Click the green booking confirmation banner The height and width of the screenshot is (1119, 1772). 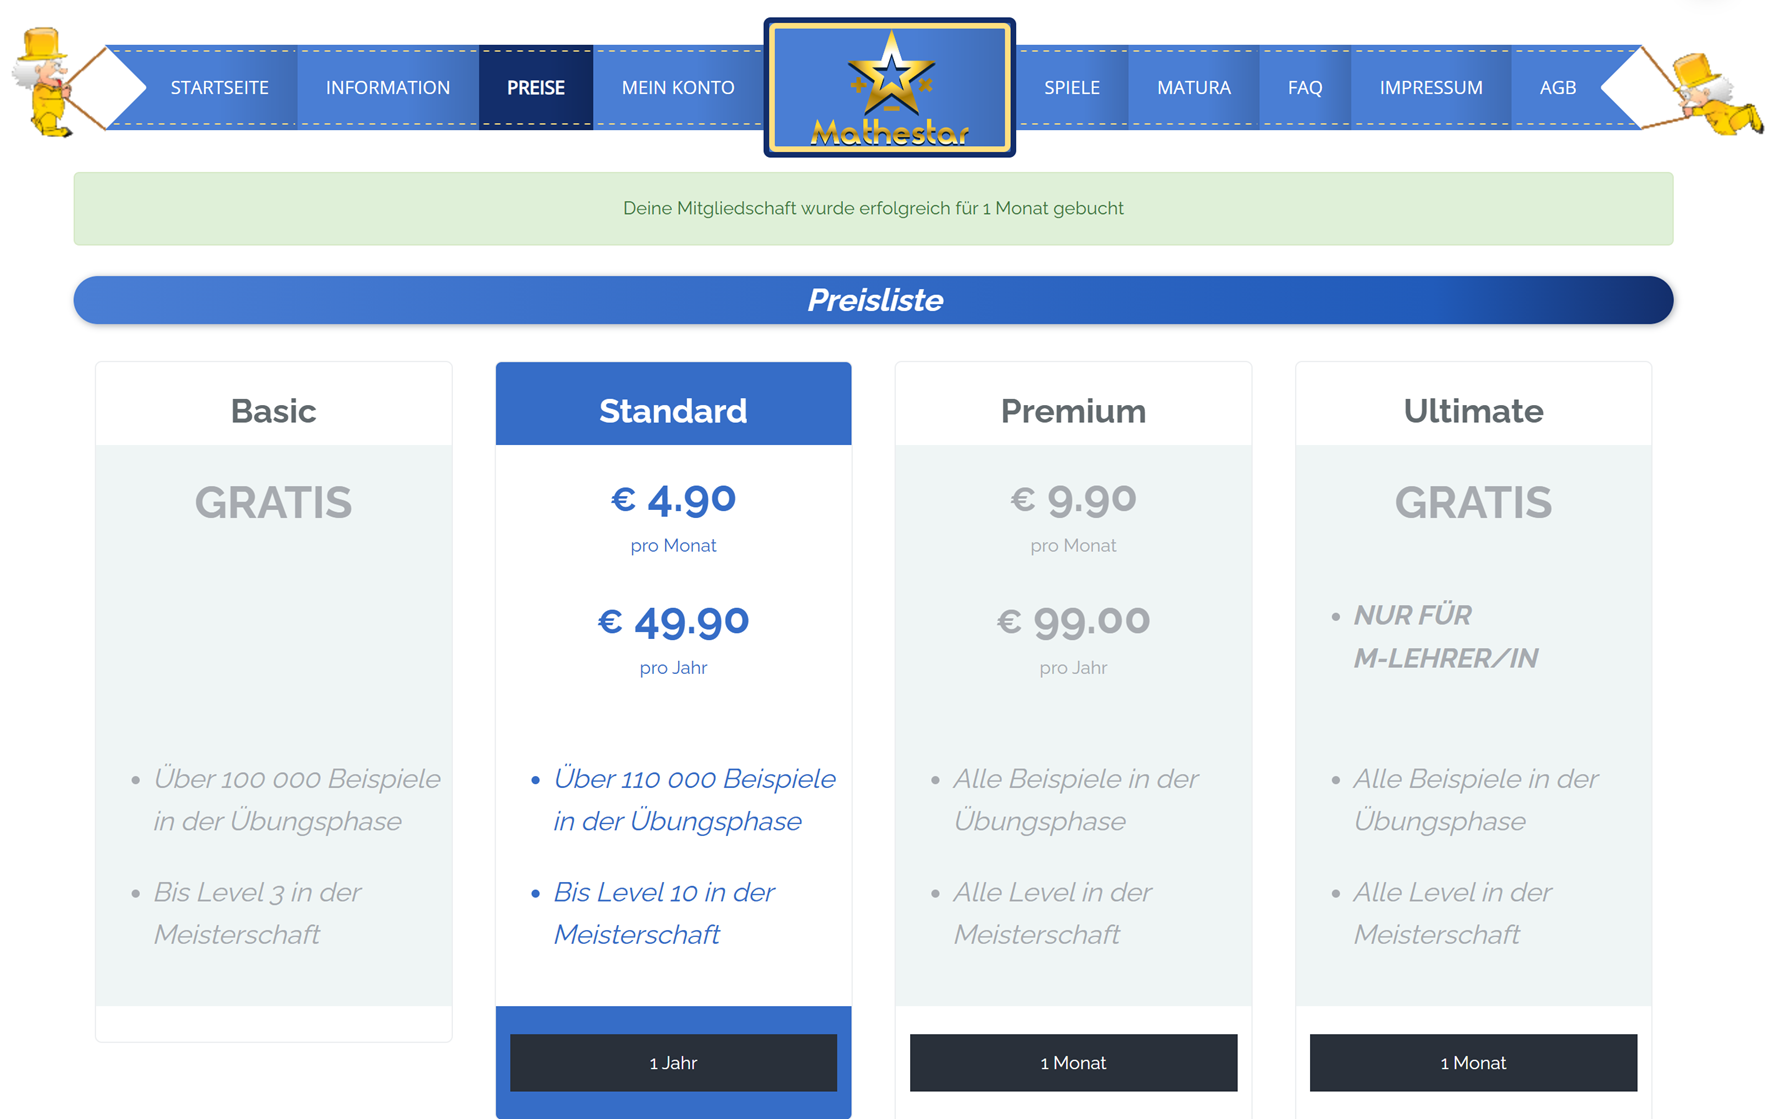(873, 208)
